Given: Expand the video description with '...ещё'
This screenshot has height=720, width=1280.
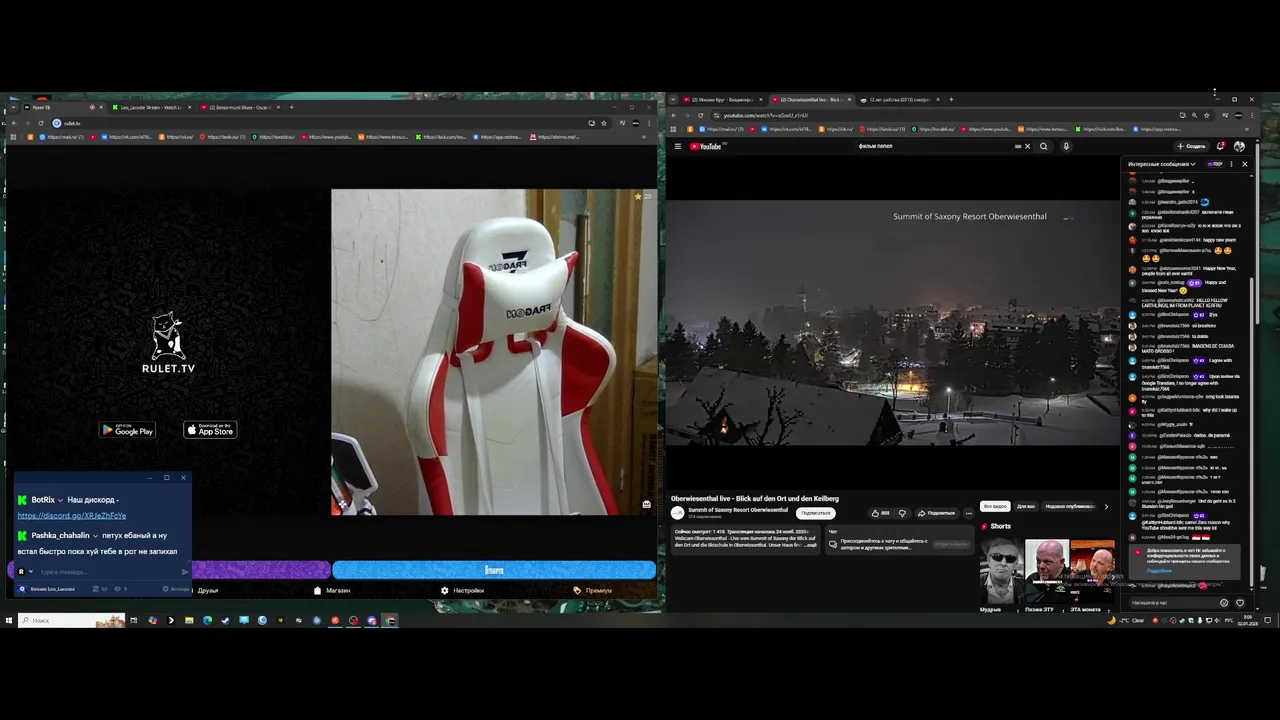Looking at the screenshot, I should (811, 545).
